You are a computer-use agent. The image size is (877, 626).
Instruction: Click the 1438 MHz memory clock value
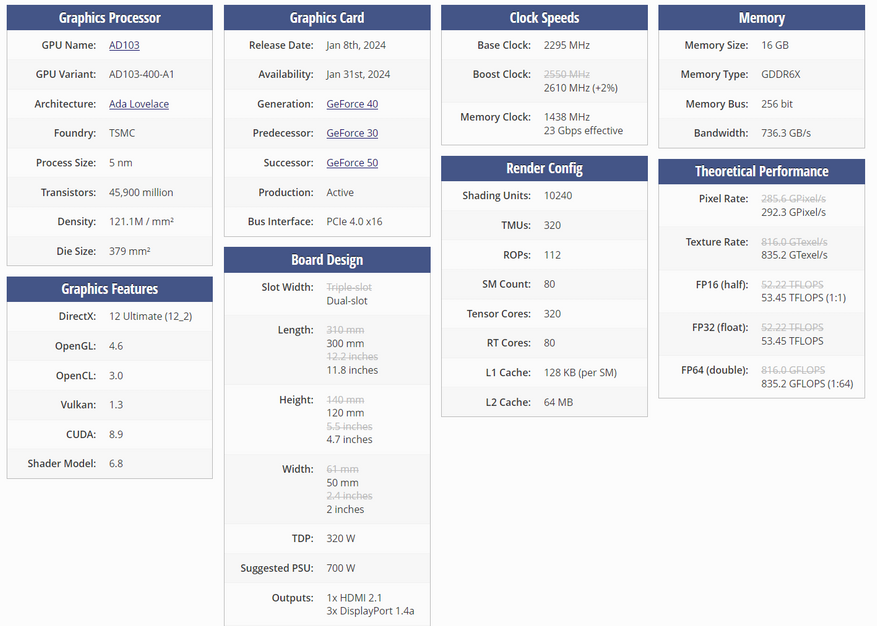(x=567, y=117)
